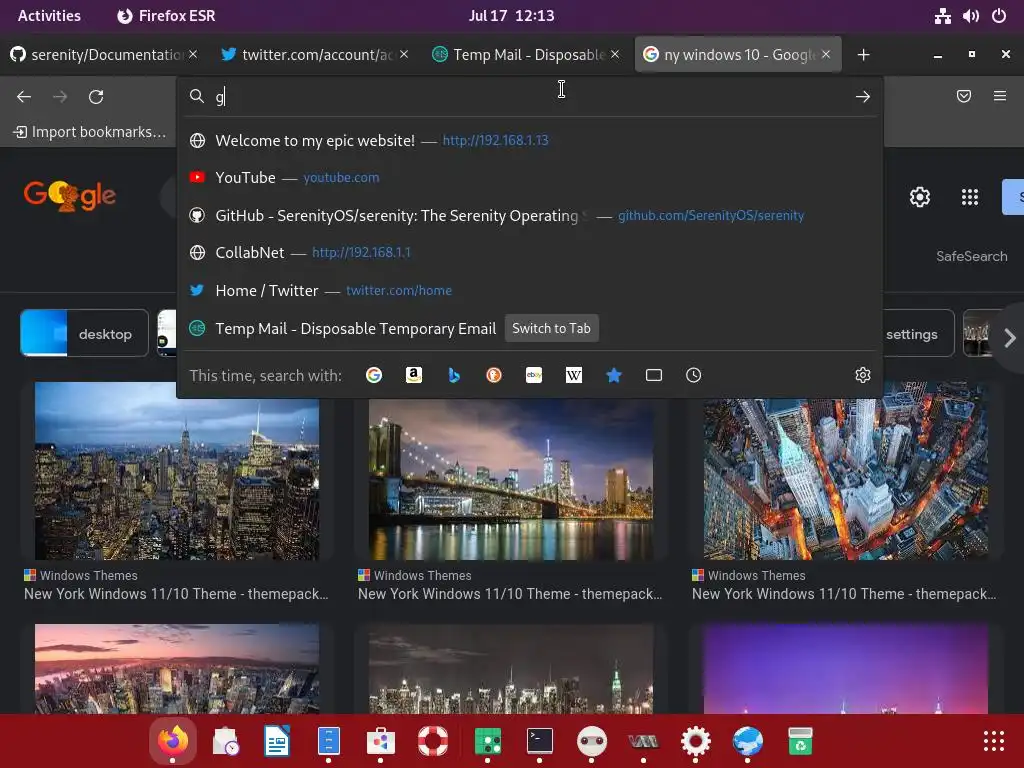Click the Google doodle logo

pyautogui.click(x=70, y=195)
